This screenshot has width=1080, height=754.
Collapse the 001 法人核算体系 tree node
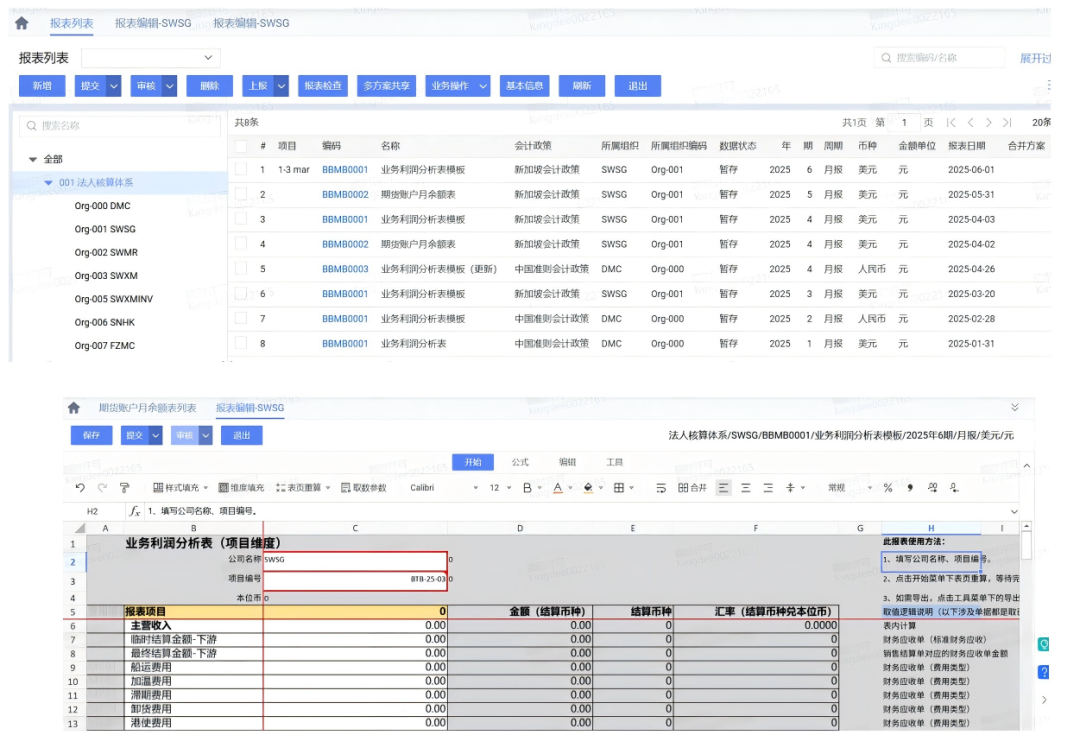click(49, 183)
